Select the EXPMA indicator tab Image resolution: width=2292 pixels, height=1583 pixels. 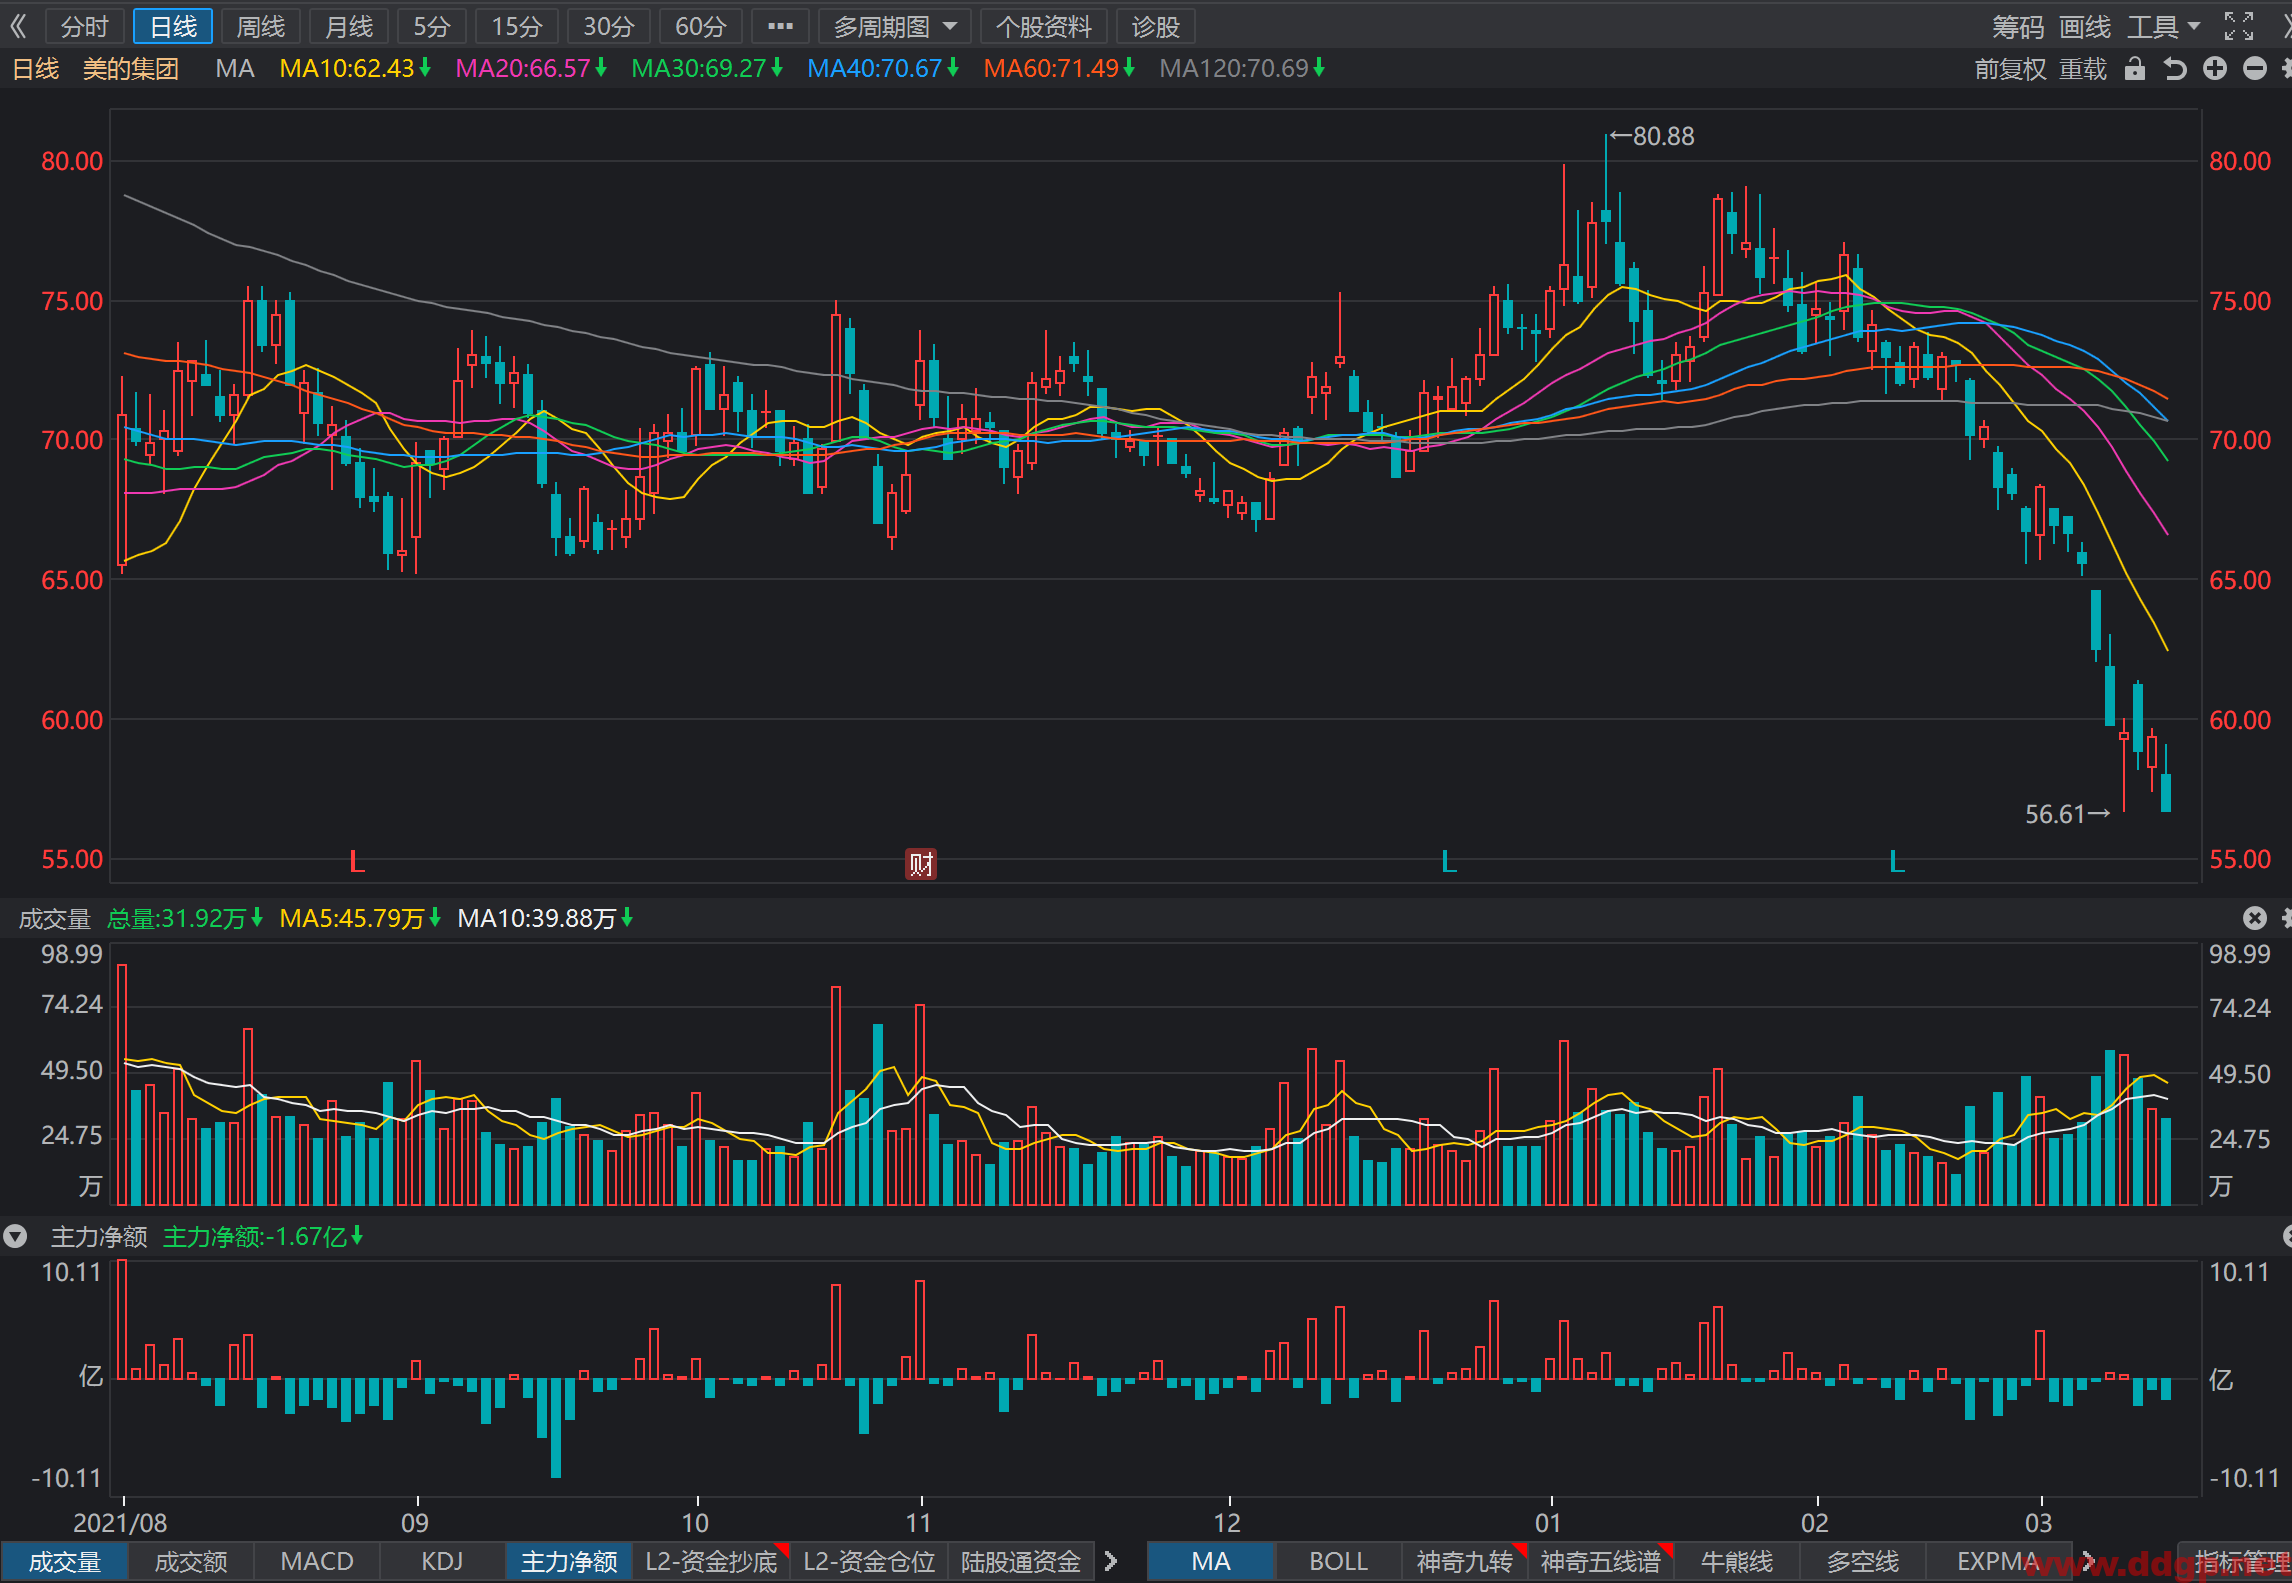pyautogui.click(x=1998, y=1562)
